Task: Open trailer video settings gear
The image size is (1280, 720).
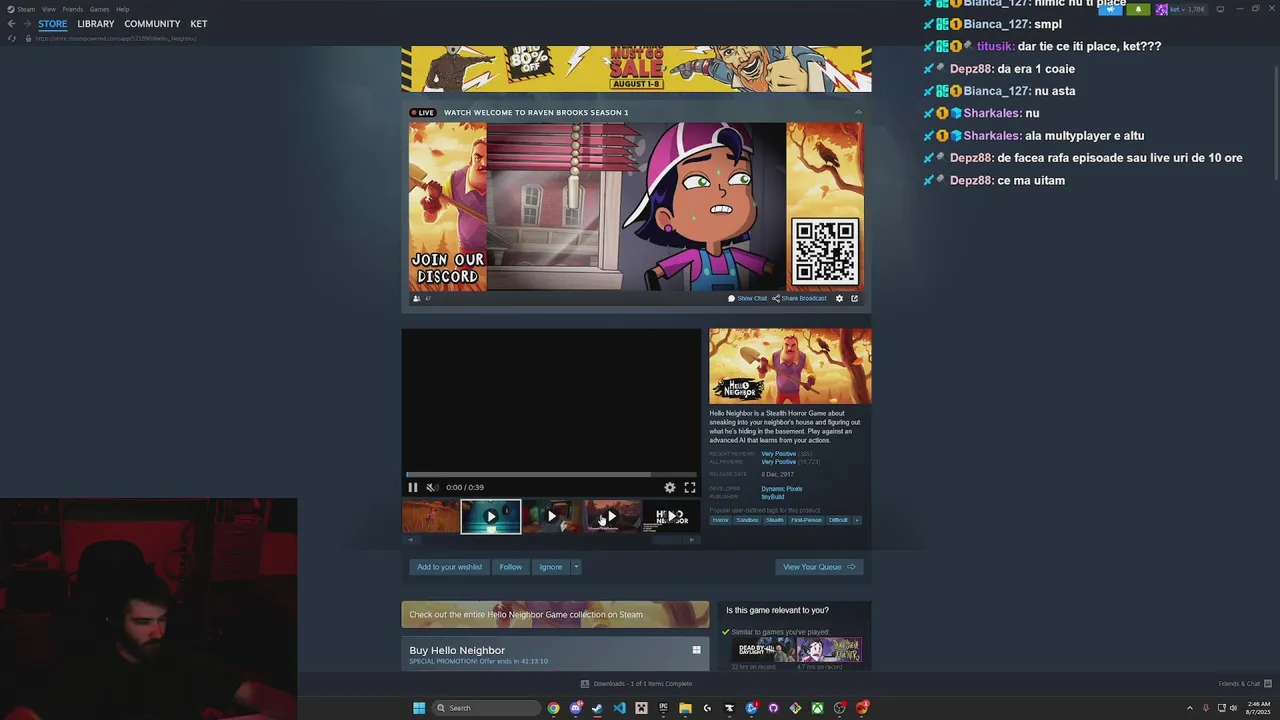Action: [670, 487]
